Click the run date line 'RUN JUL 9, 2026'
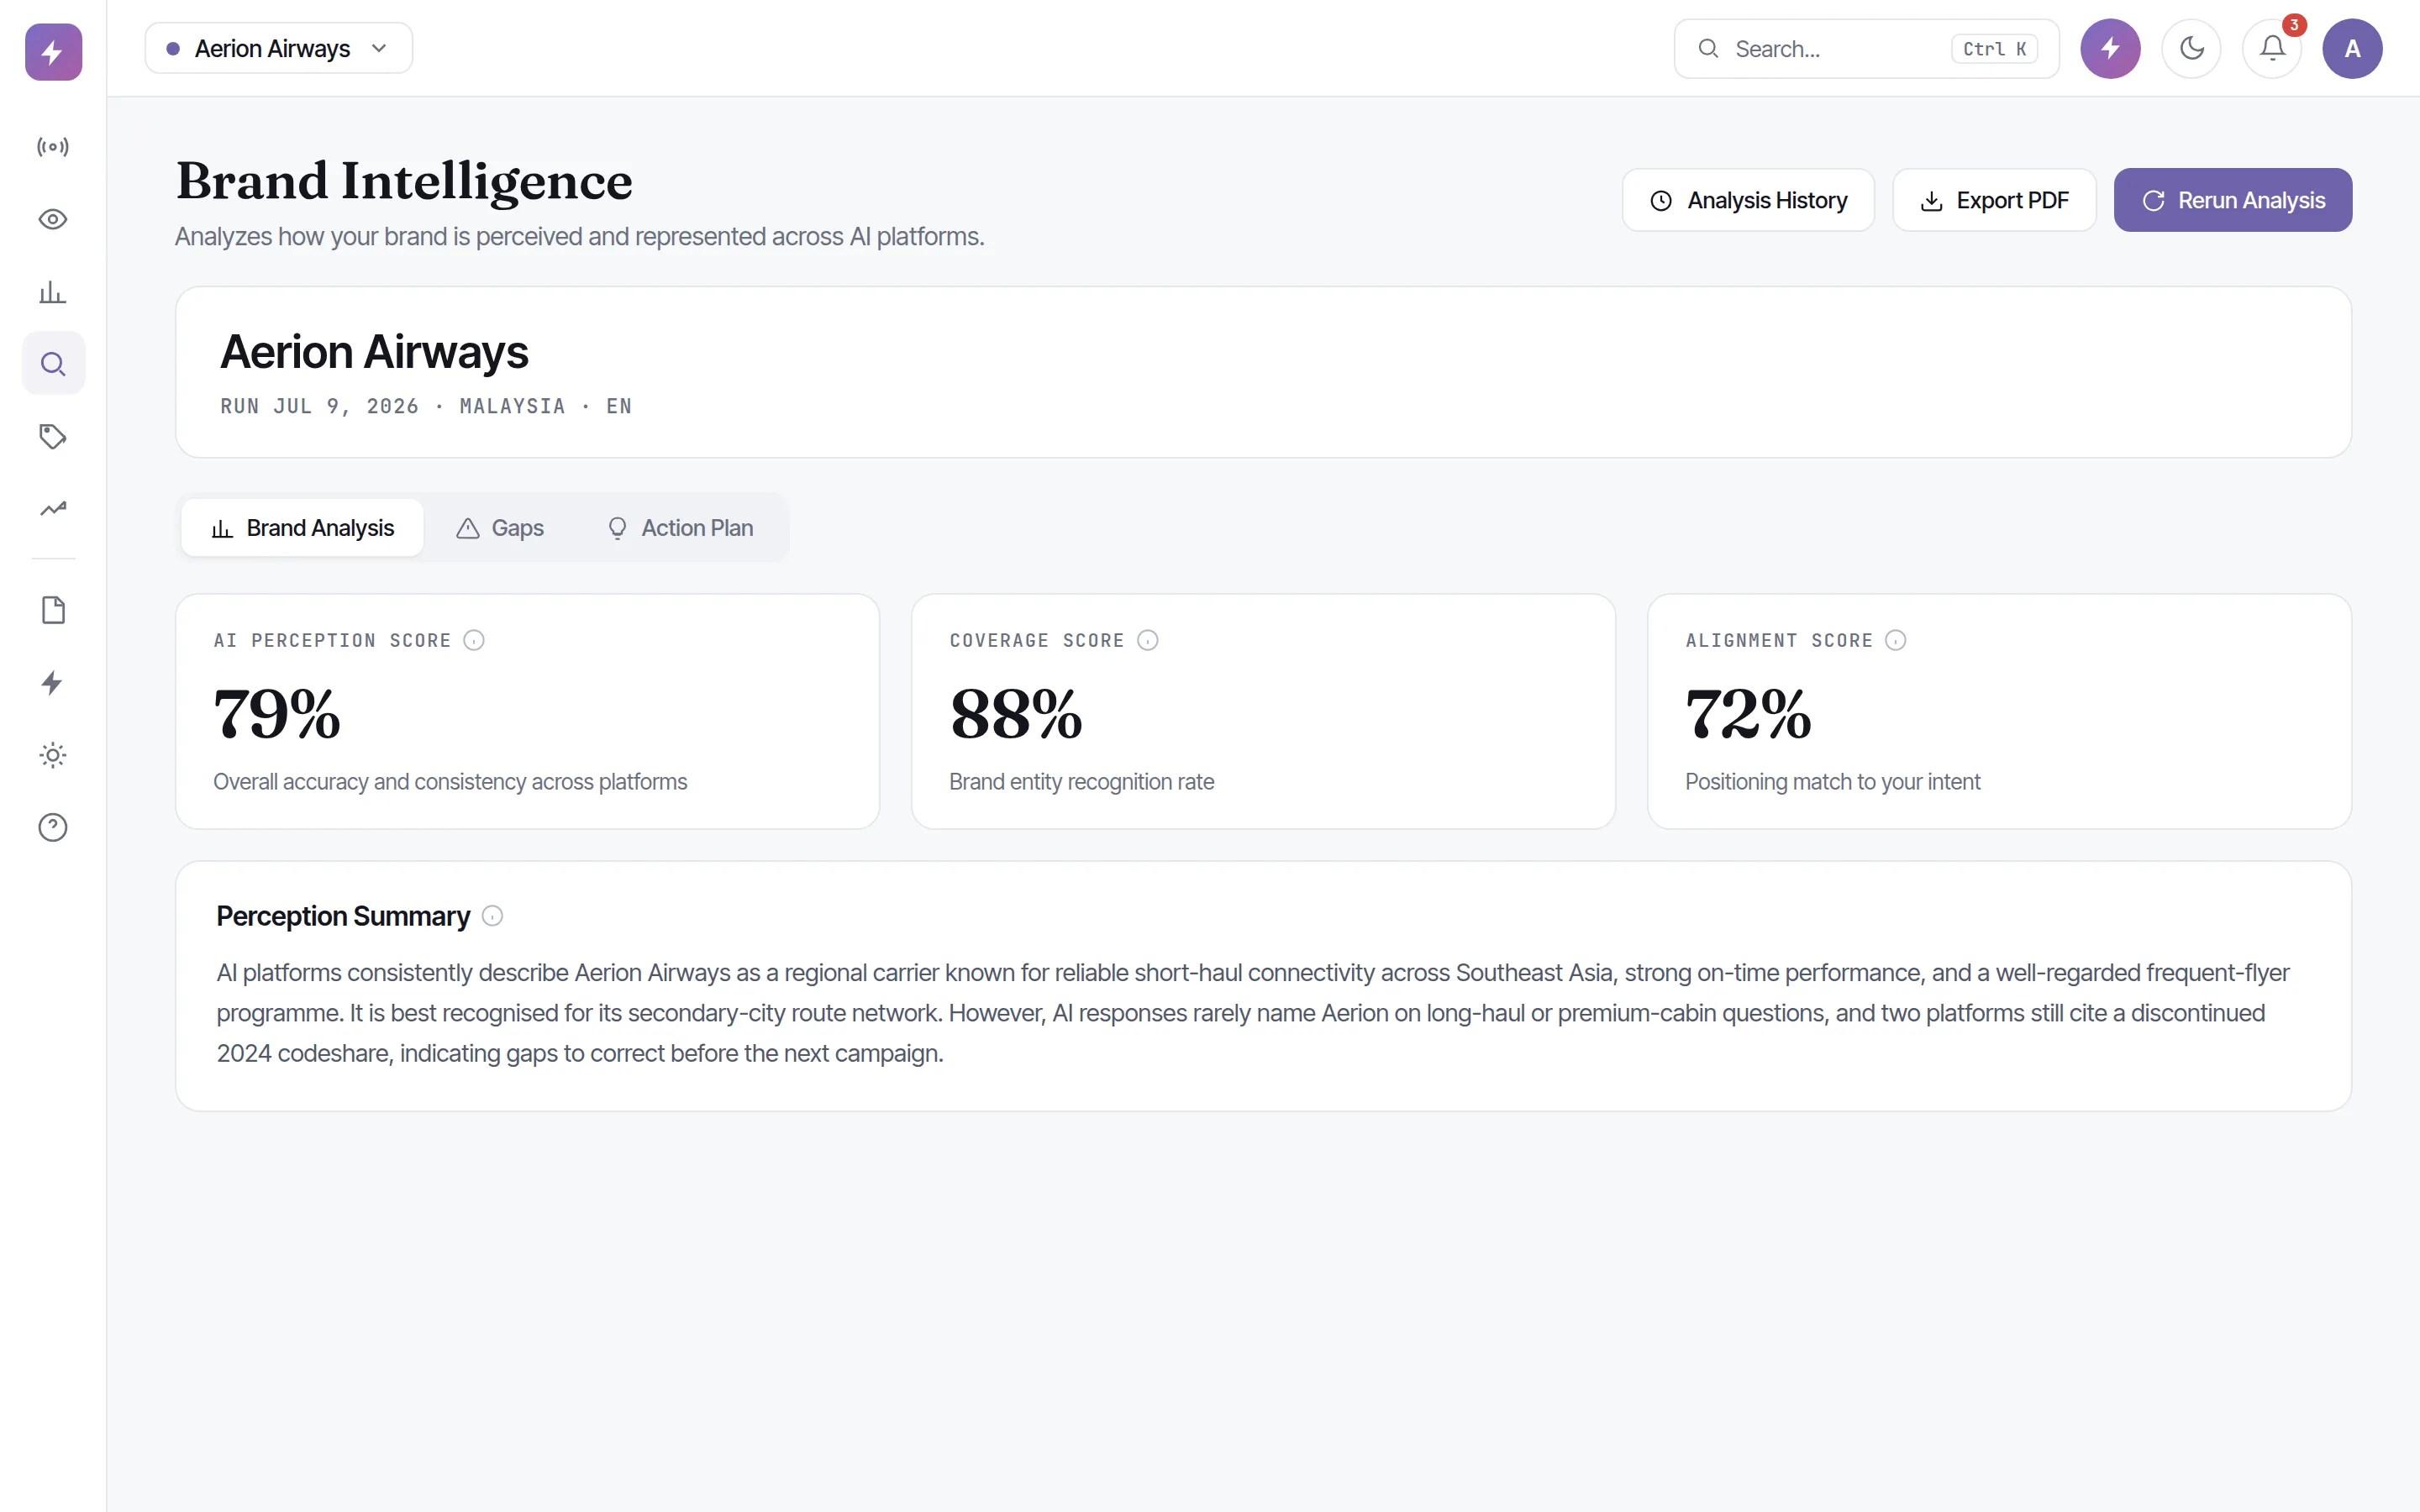The width and height of the screenshot is (2420, 1512). (319, 406)
